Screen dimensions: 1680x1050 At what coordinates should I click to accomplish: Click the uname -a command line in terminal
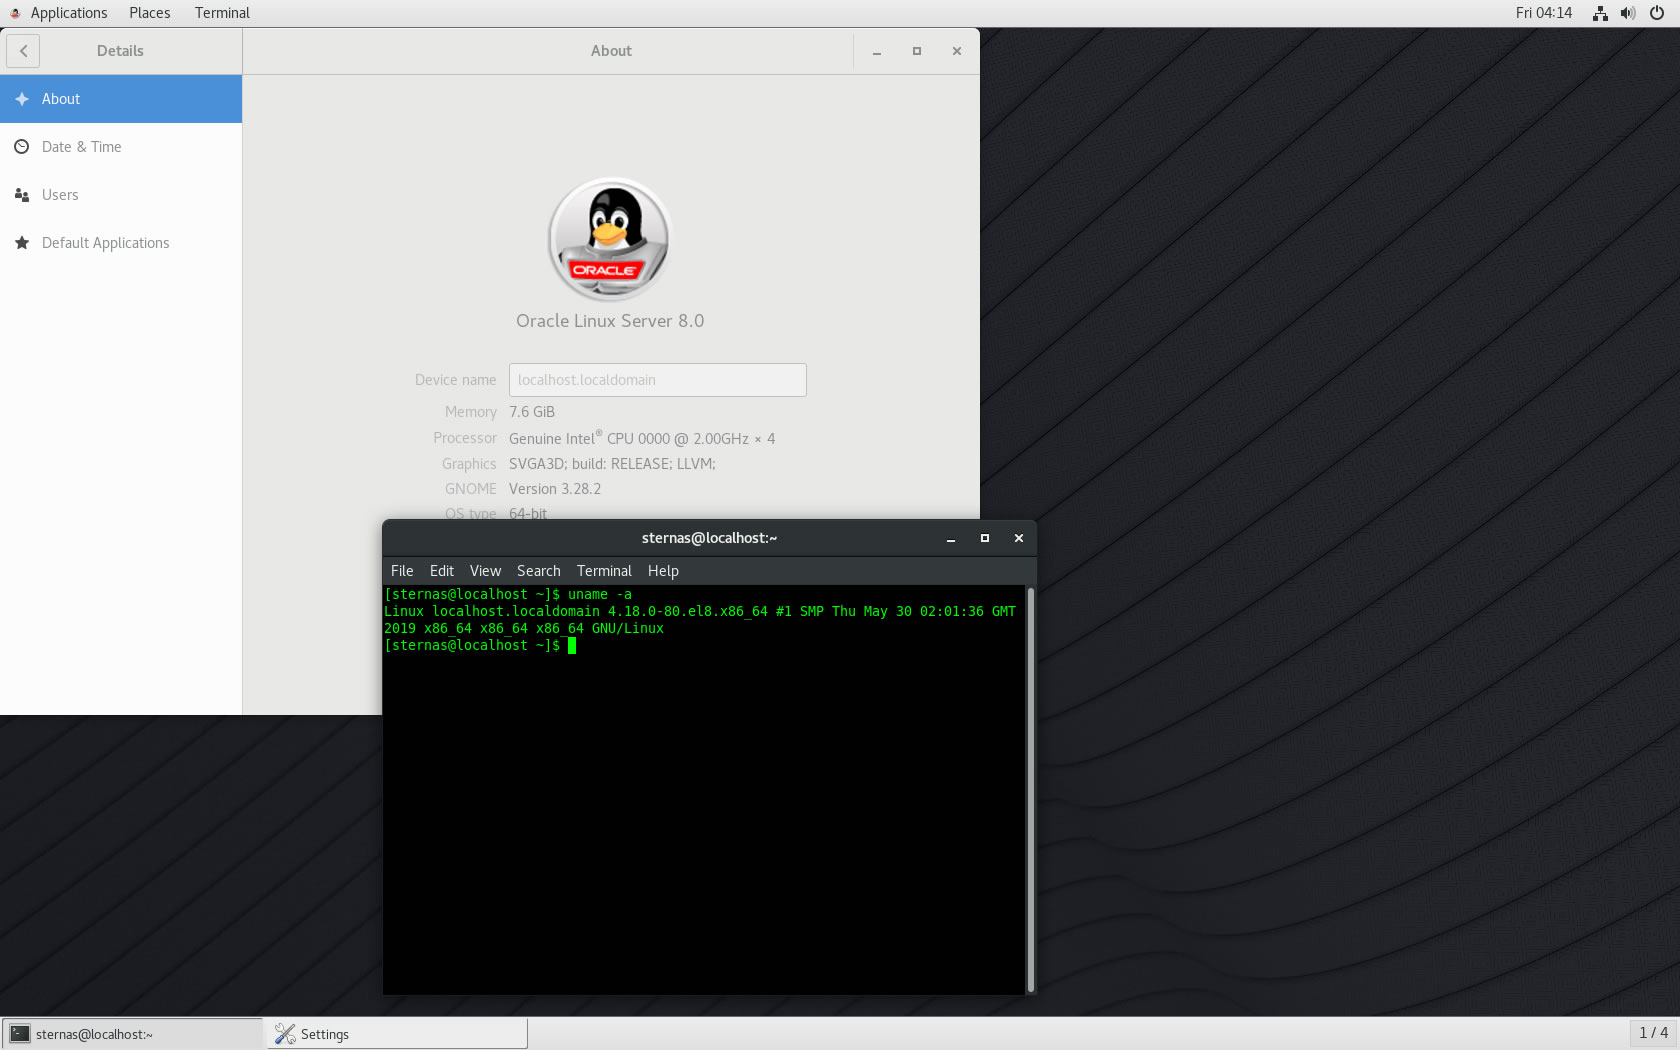(x=508, y=594)
